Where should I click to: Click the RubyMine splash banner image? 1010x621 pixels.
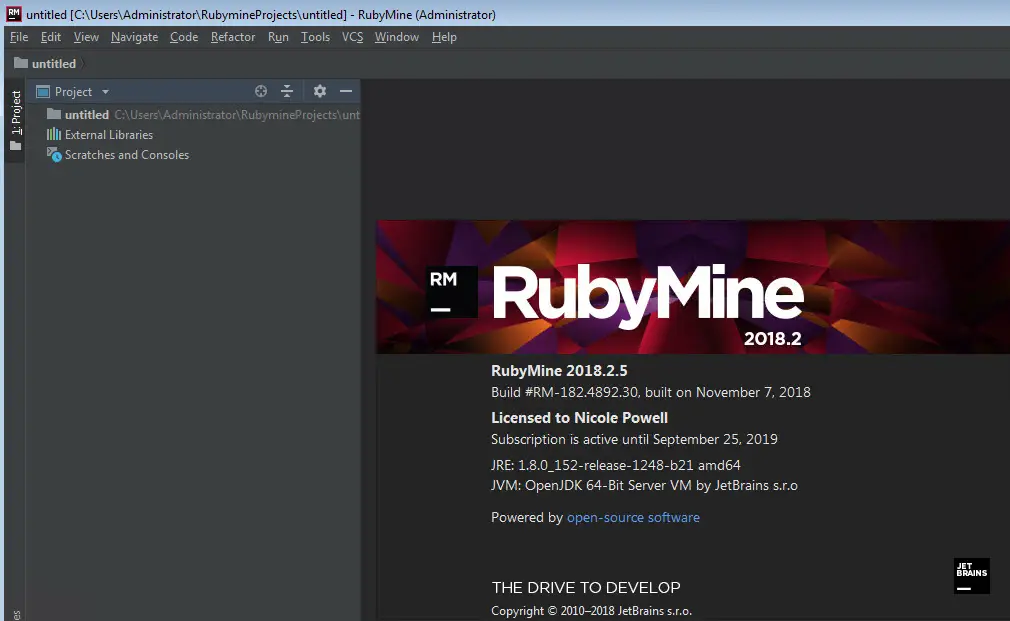click(x=693, y=287)
